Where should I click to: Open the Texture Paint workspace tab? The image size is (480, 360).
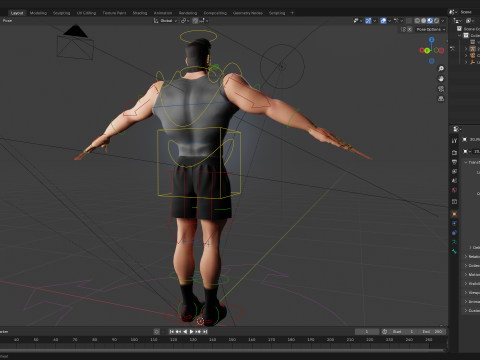114,13
